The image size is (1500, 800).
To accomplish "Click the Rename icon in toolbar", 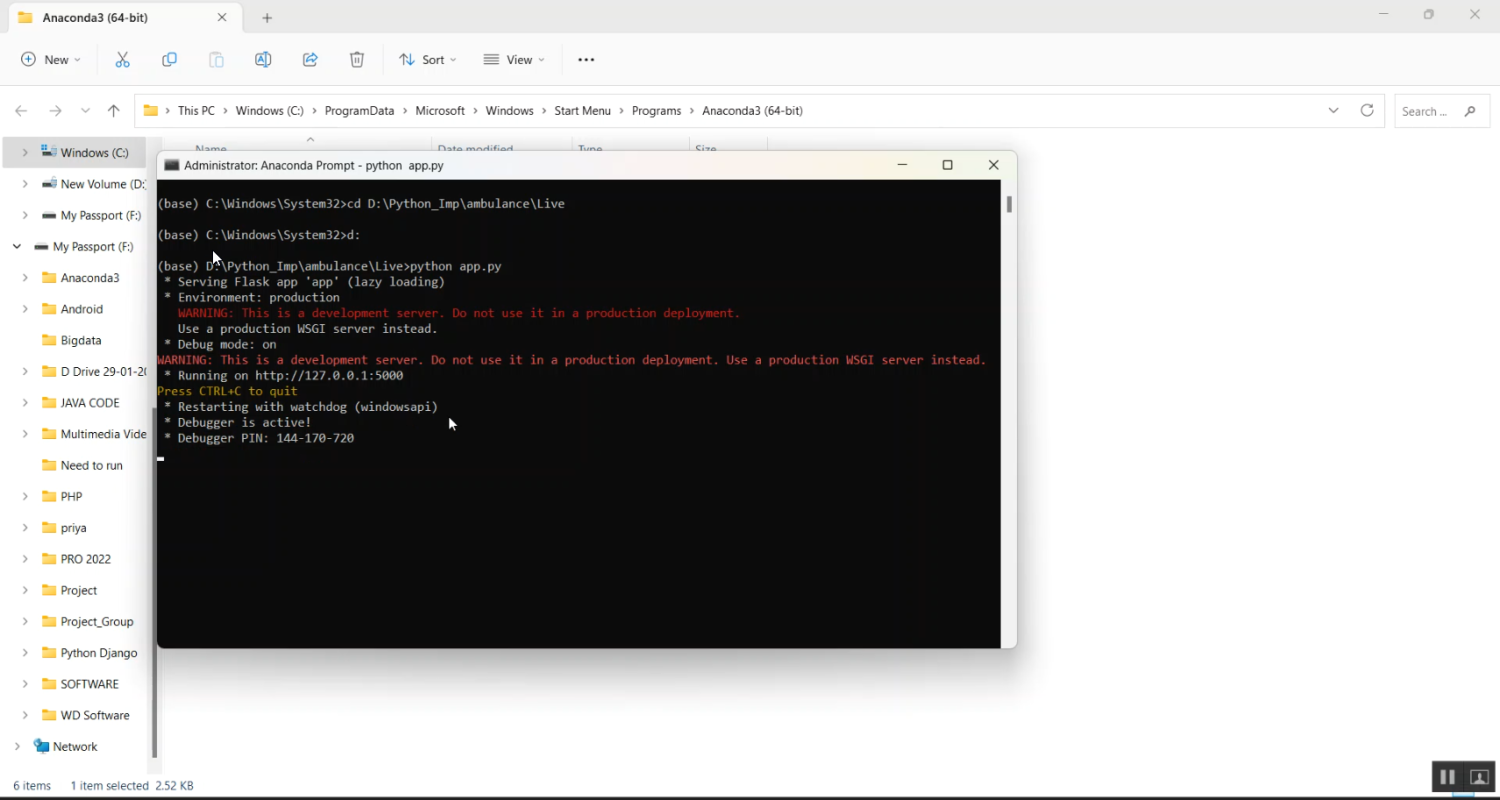I will point(263,60).
